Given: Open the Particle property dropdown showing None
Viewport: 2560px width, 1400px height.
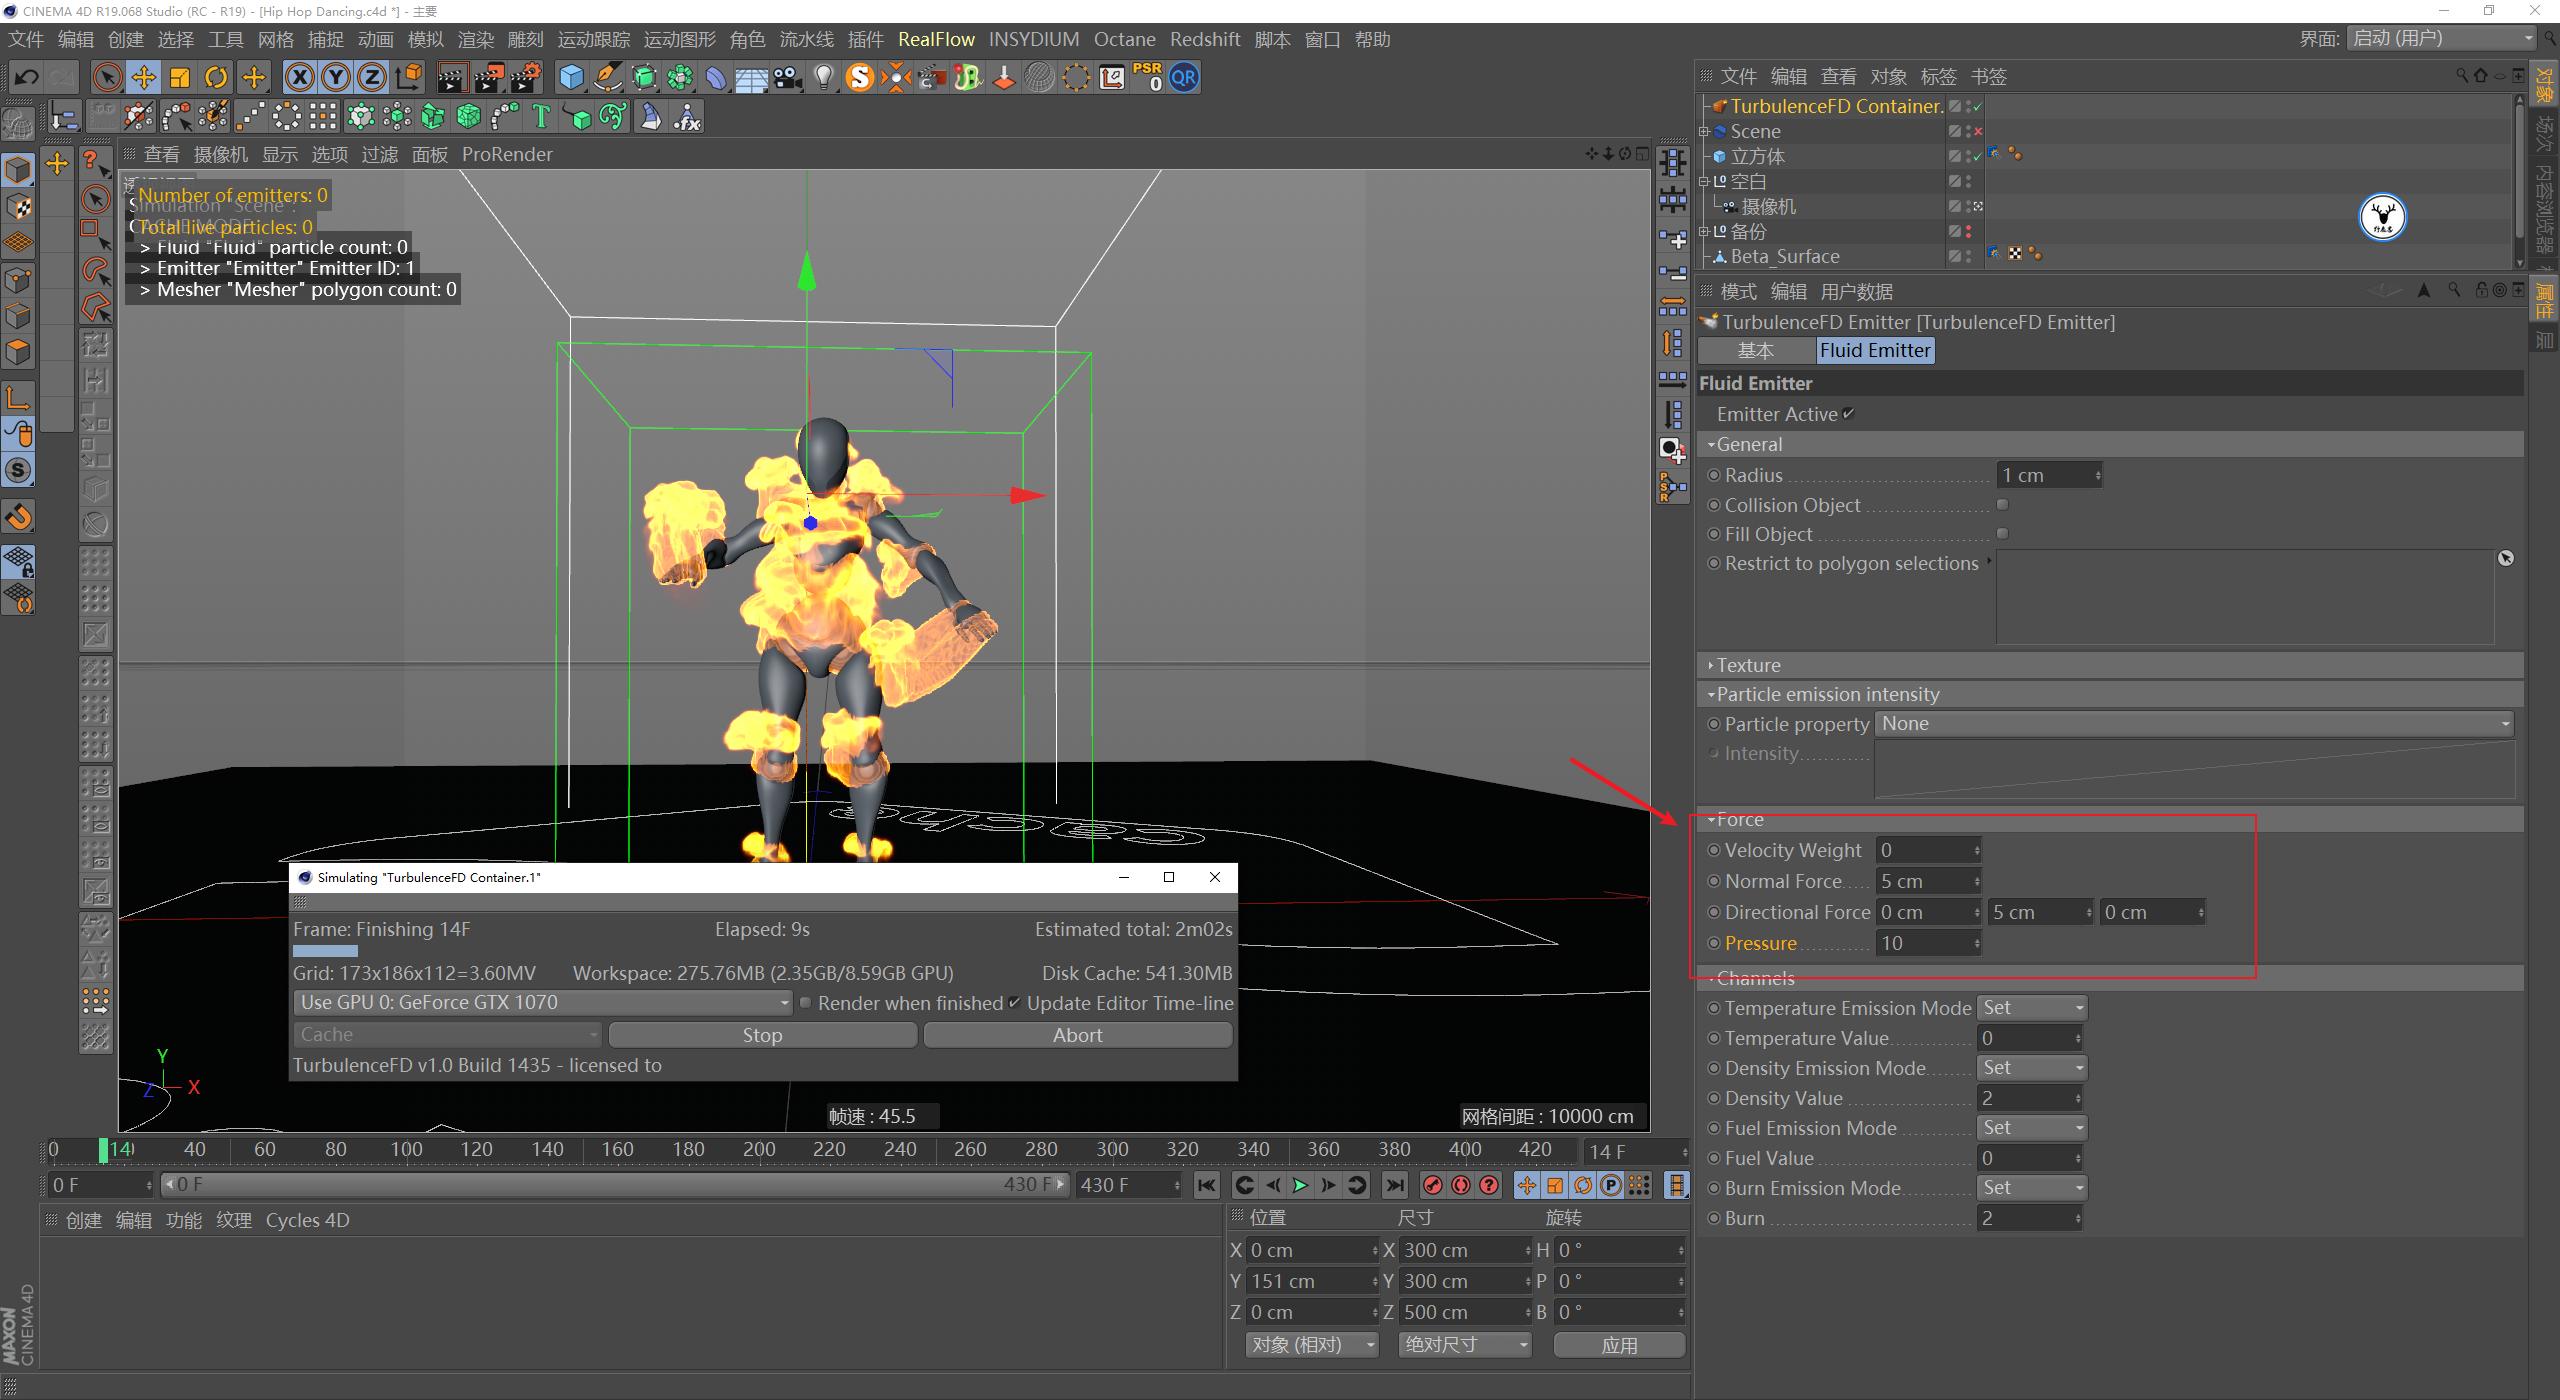Looking at the screenshot, I should (x=2193, y=723).
